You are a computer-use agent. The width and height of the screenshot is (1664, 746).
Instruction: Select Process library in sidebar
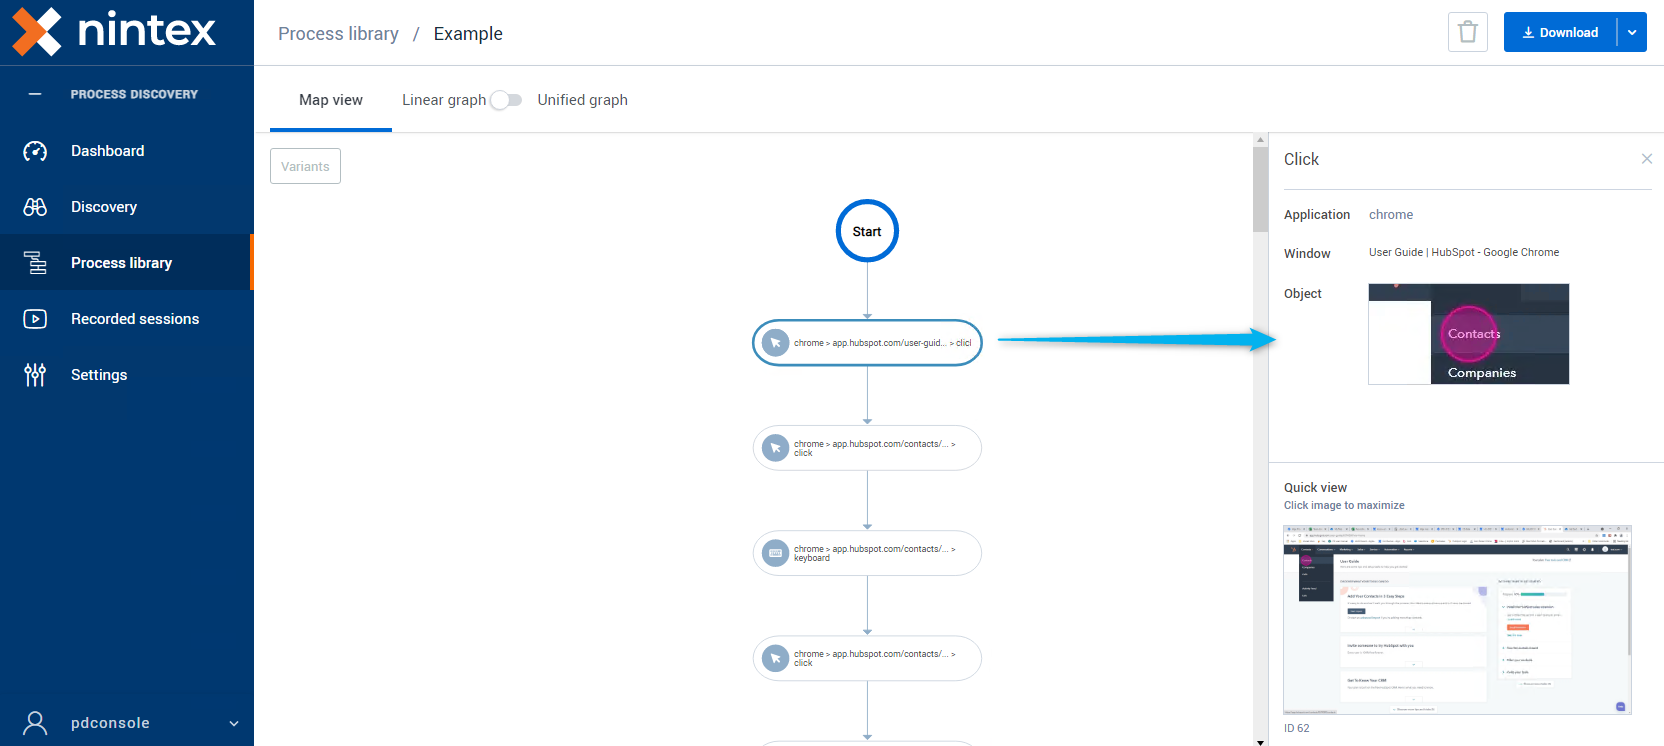[126, 263]
